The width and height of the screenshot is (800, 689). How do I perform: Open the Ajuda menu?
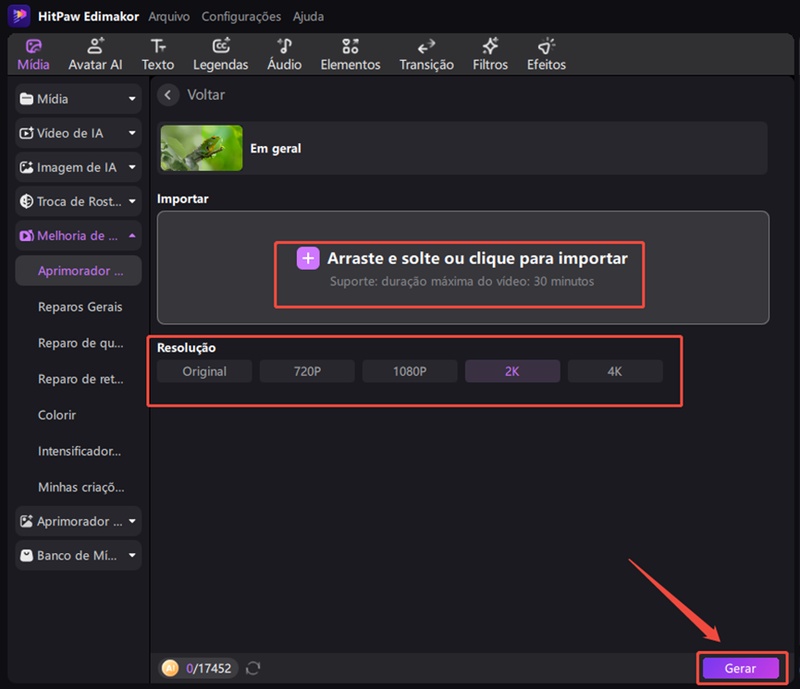308,16
